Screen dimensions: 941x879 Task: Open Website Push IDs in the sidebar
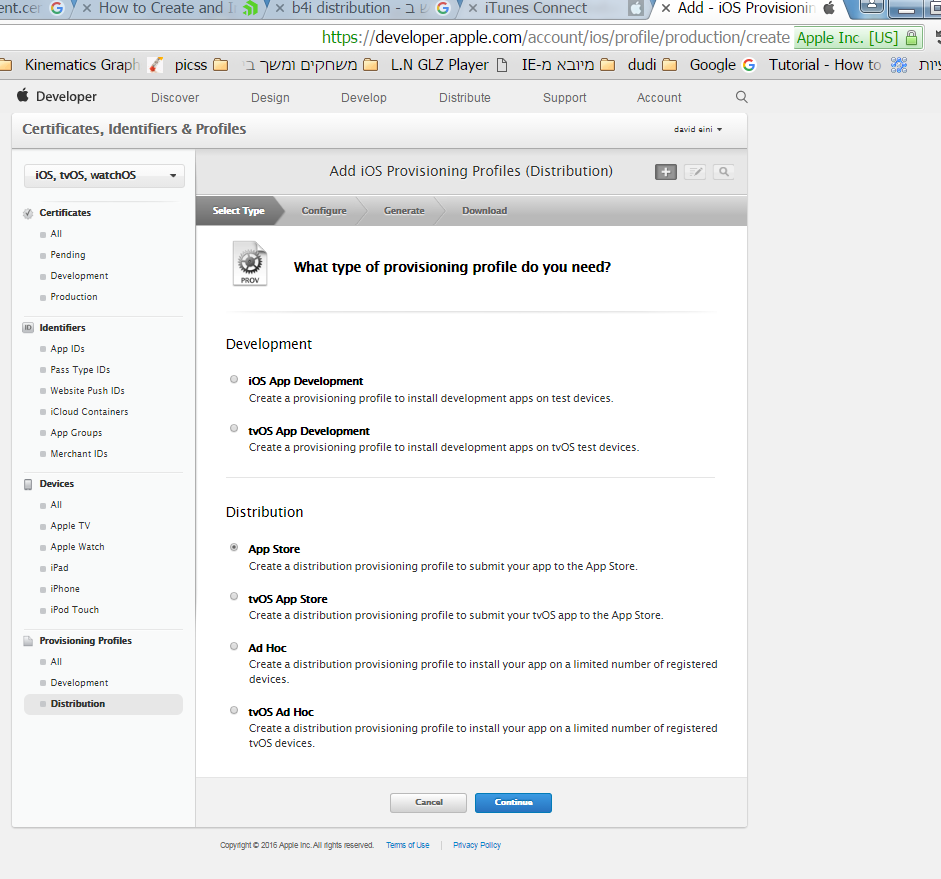pos(88,391)
